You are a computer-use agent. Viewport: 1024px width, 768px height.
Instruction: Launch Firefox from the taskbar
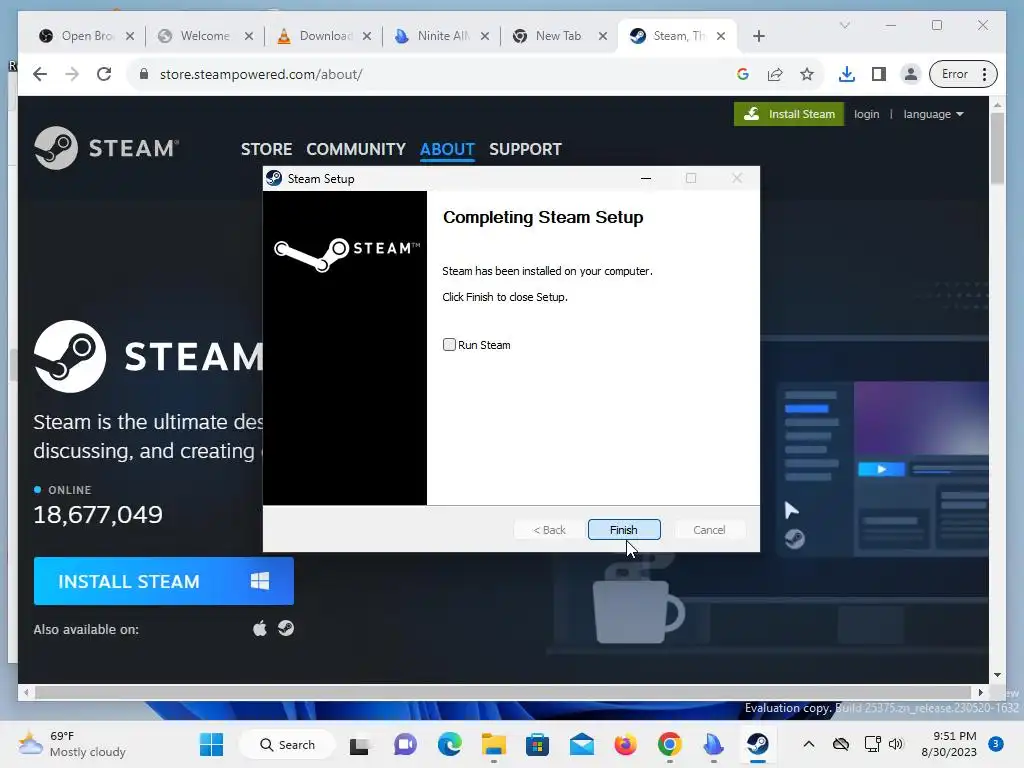tap(626, 744)
